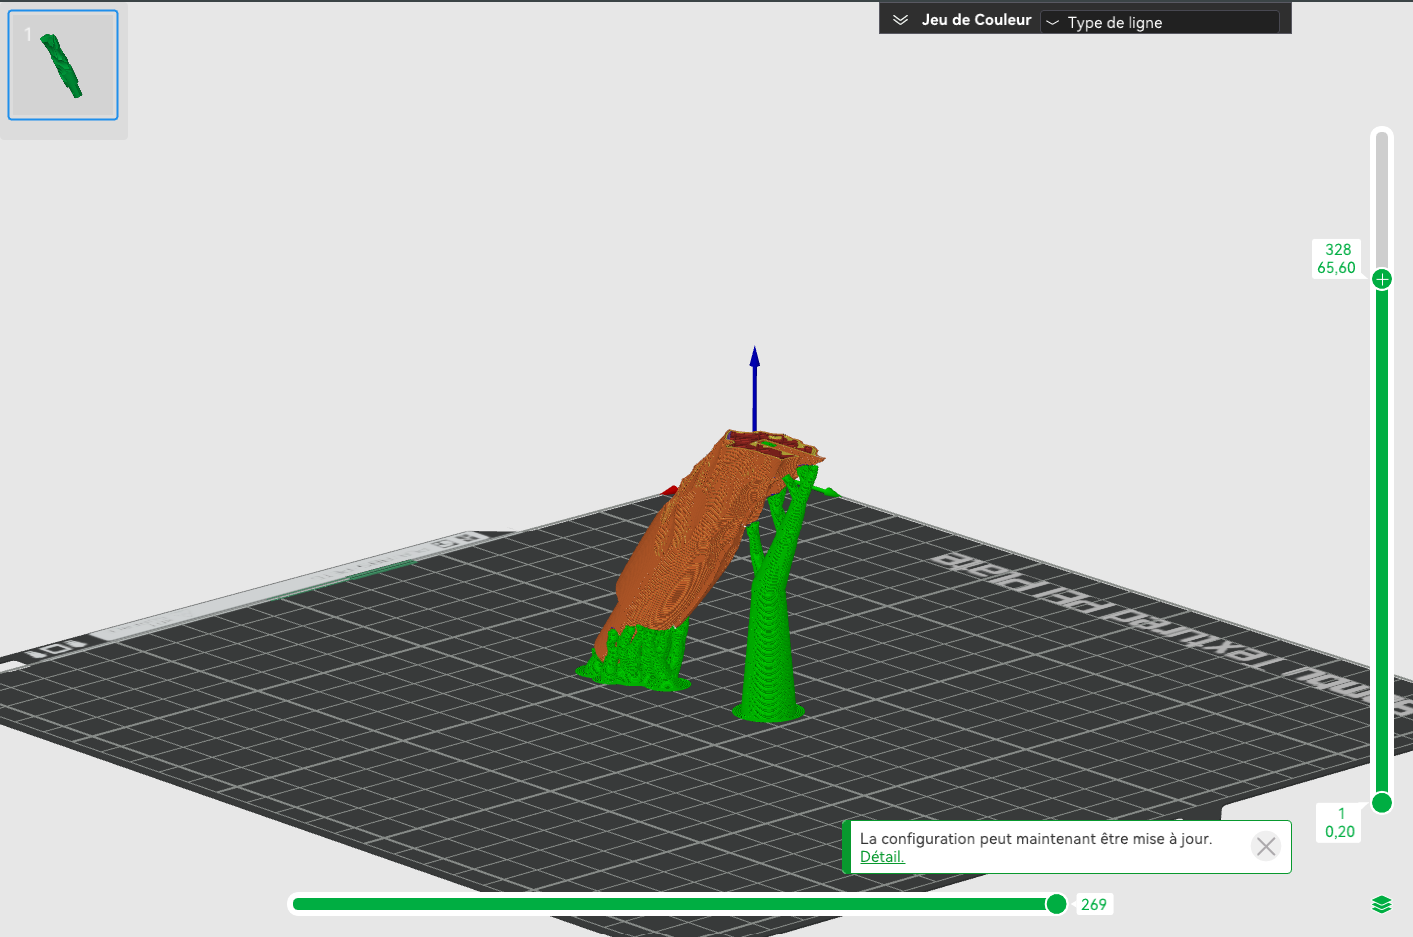Click the layers stack icon at bottom right
This screenshot has width=1413, height=937.
pyautogui.click(x=1382, y=905)
